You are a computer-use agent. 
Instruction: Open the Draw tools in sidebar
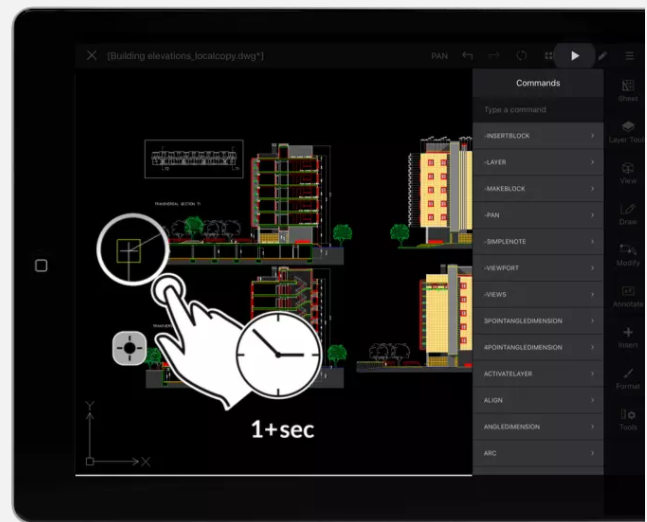click(x=627, y=214)
